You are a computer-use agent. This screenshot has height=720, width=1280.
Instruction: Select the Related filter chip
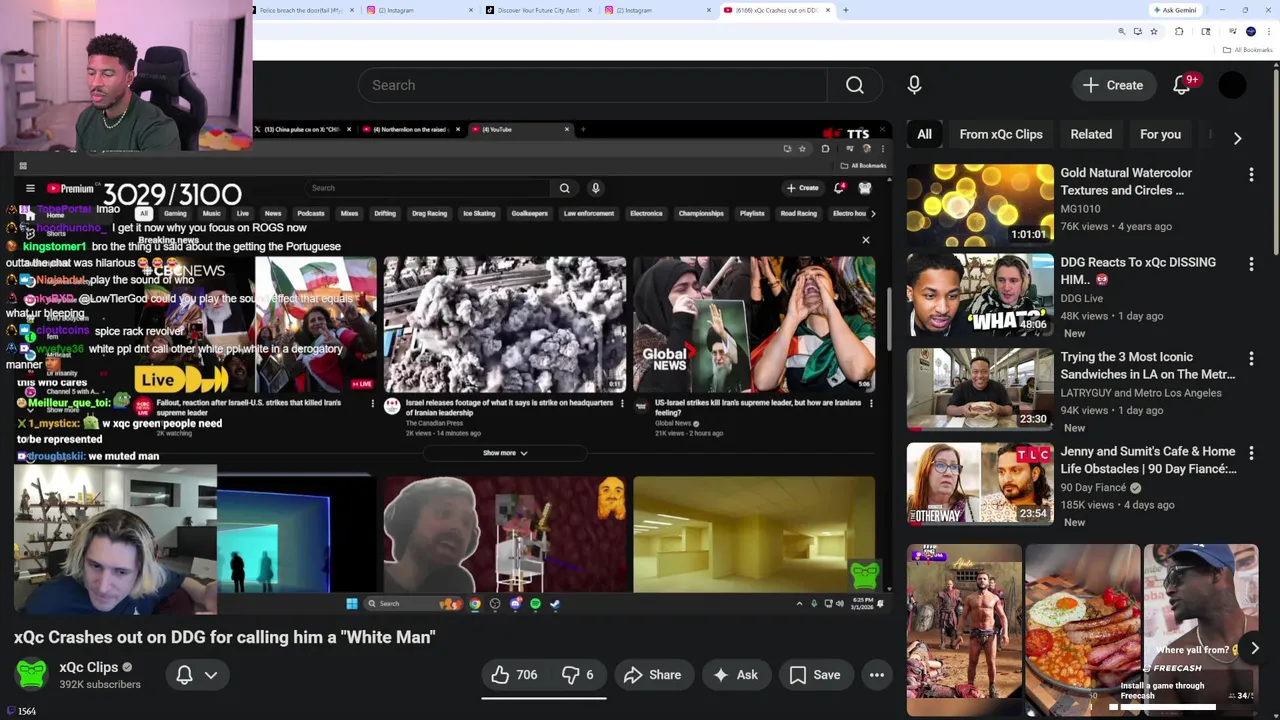[x=1091, y=134]
